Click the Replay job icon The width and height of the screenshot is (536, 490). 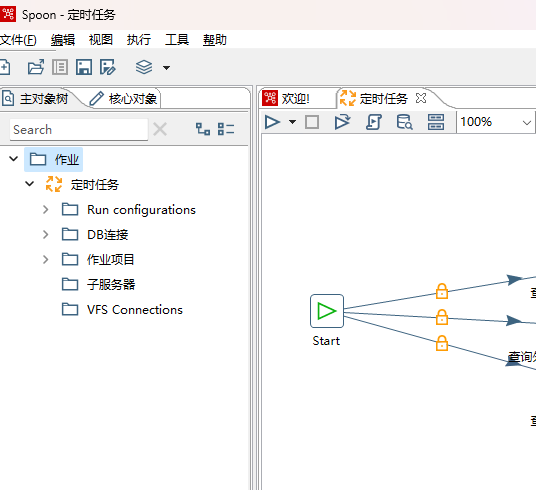coord(343,122)
